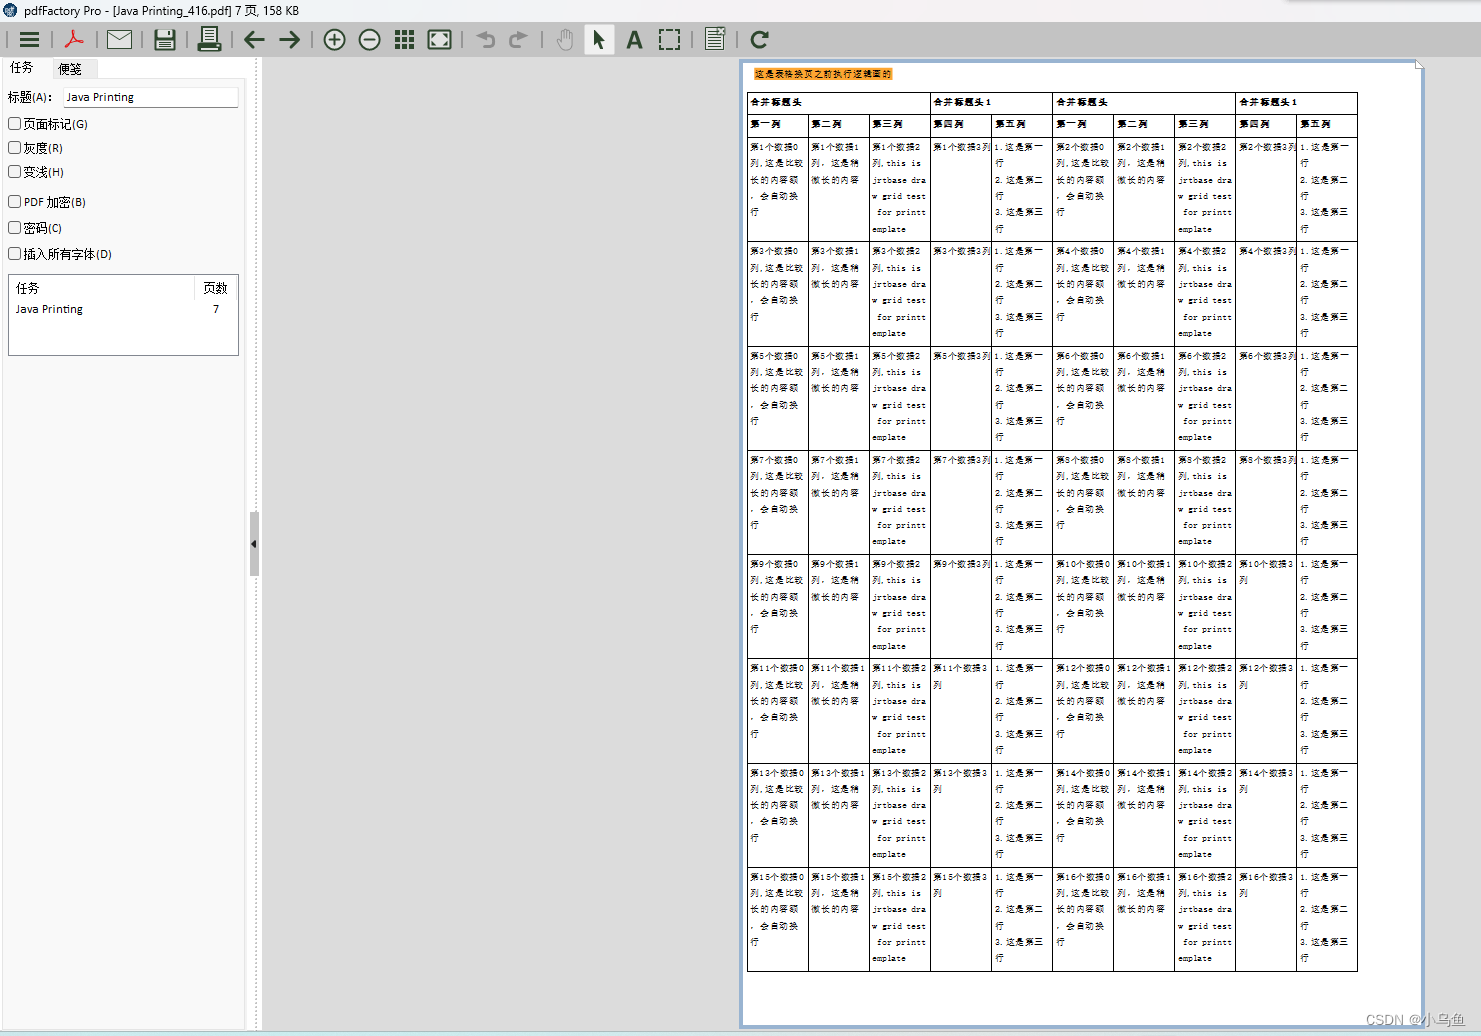This screenshot has width=1481, height=1036.
Task: Click the page count 7 cell
Action: pos(216,310)
